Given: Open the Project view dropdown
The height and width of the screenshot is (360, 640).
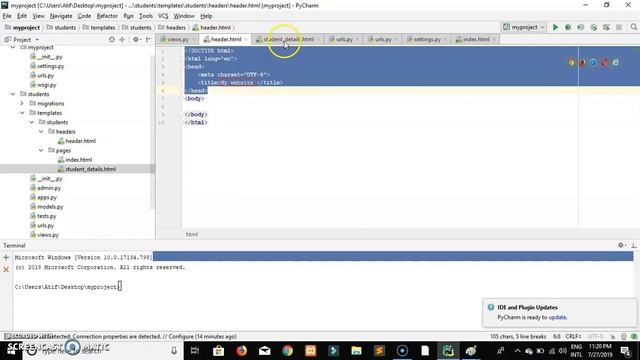Looking at the screenshot, I should tap(22, 40).
